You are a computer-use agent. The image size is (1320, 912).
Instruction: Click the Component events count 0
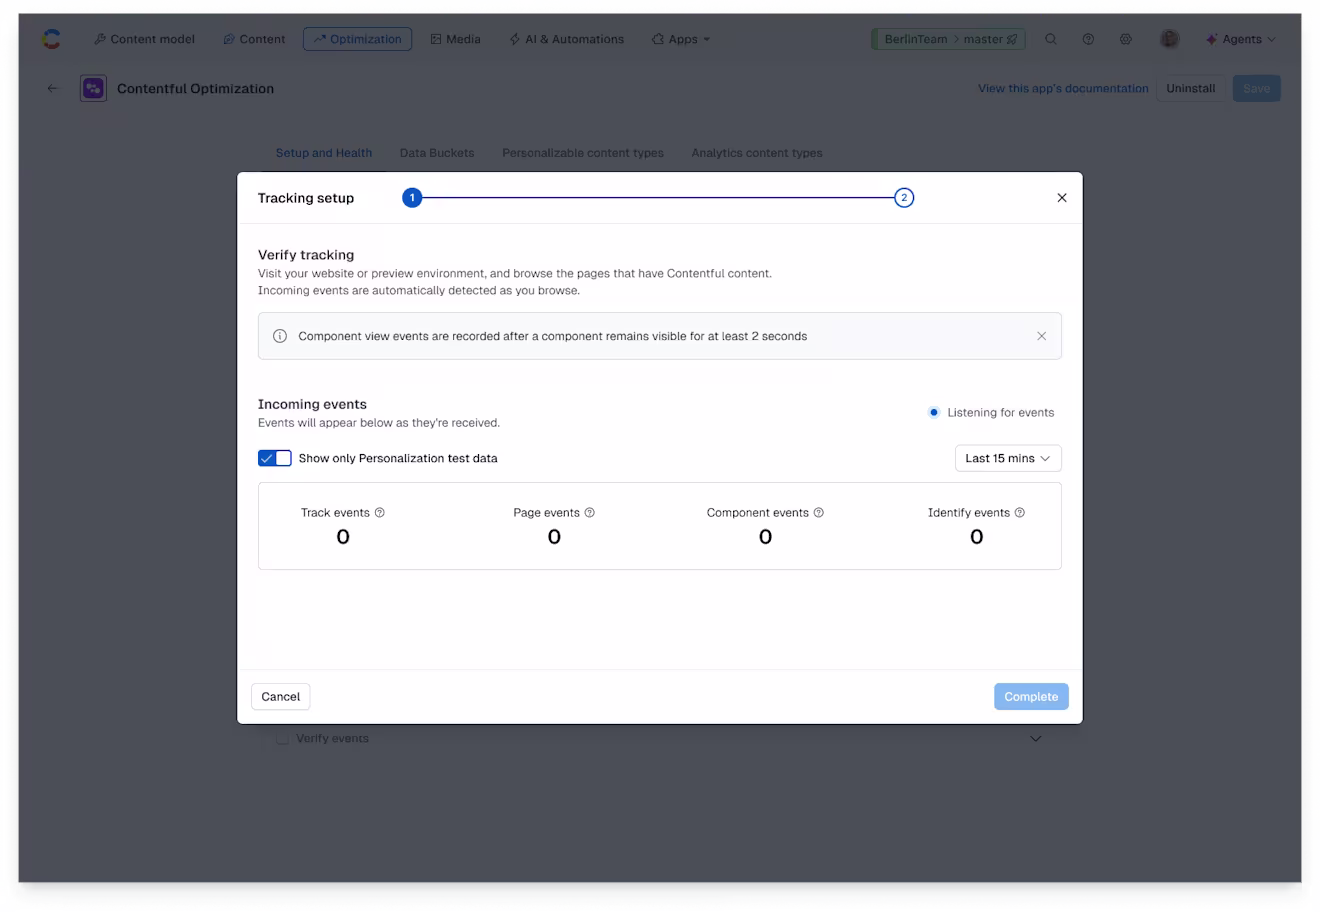pyautogui.click(x=765, y=537)
